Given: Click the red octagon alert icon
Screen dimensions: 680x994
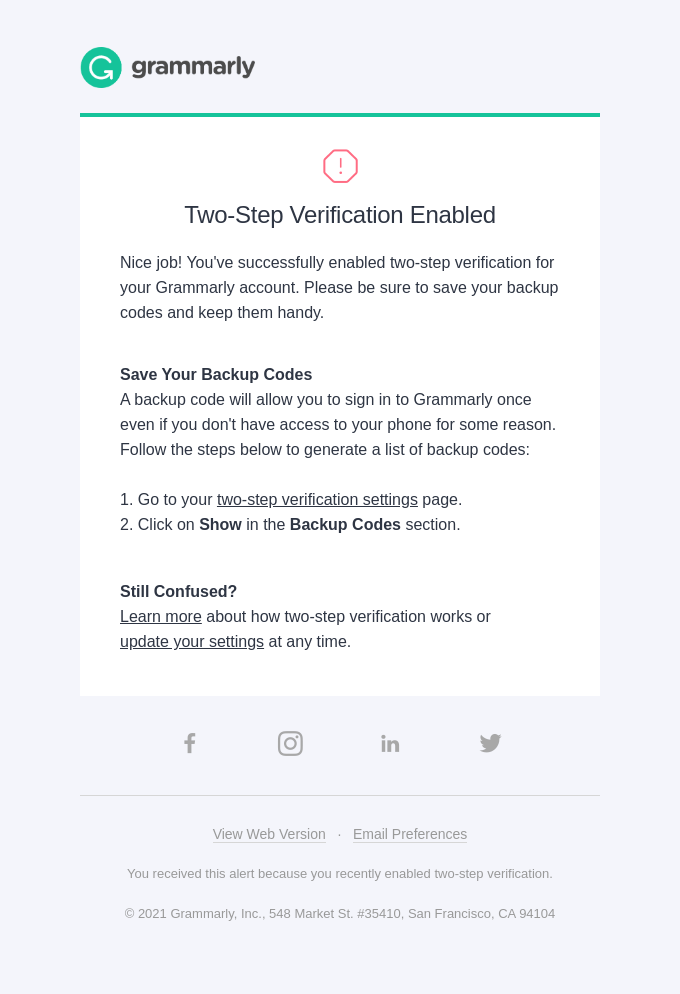Looking at the screenshot, I should coord(340,166).
